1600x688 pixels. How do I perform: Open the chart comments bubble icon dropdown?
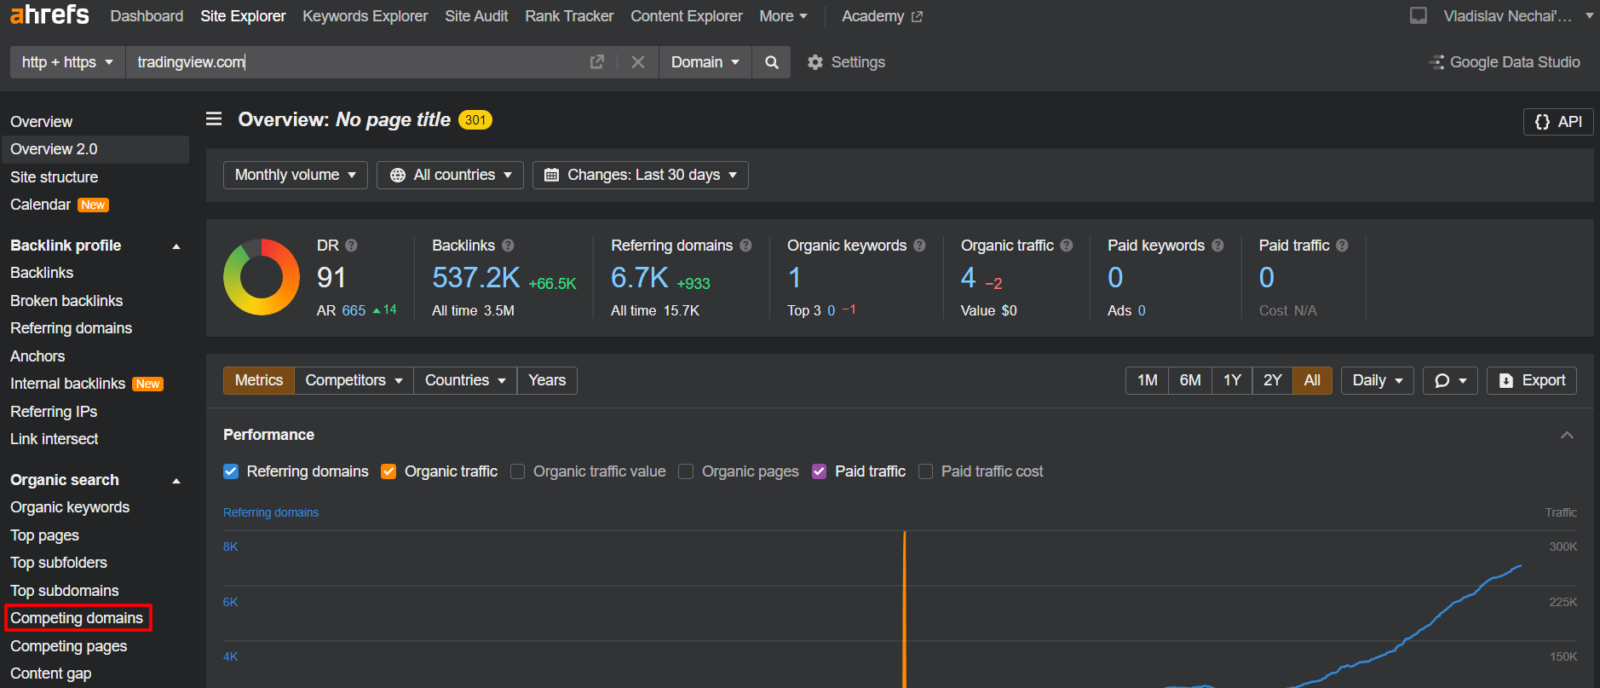click(x=1450, y=380)
